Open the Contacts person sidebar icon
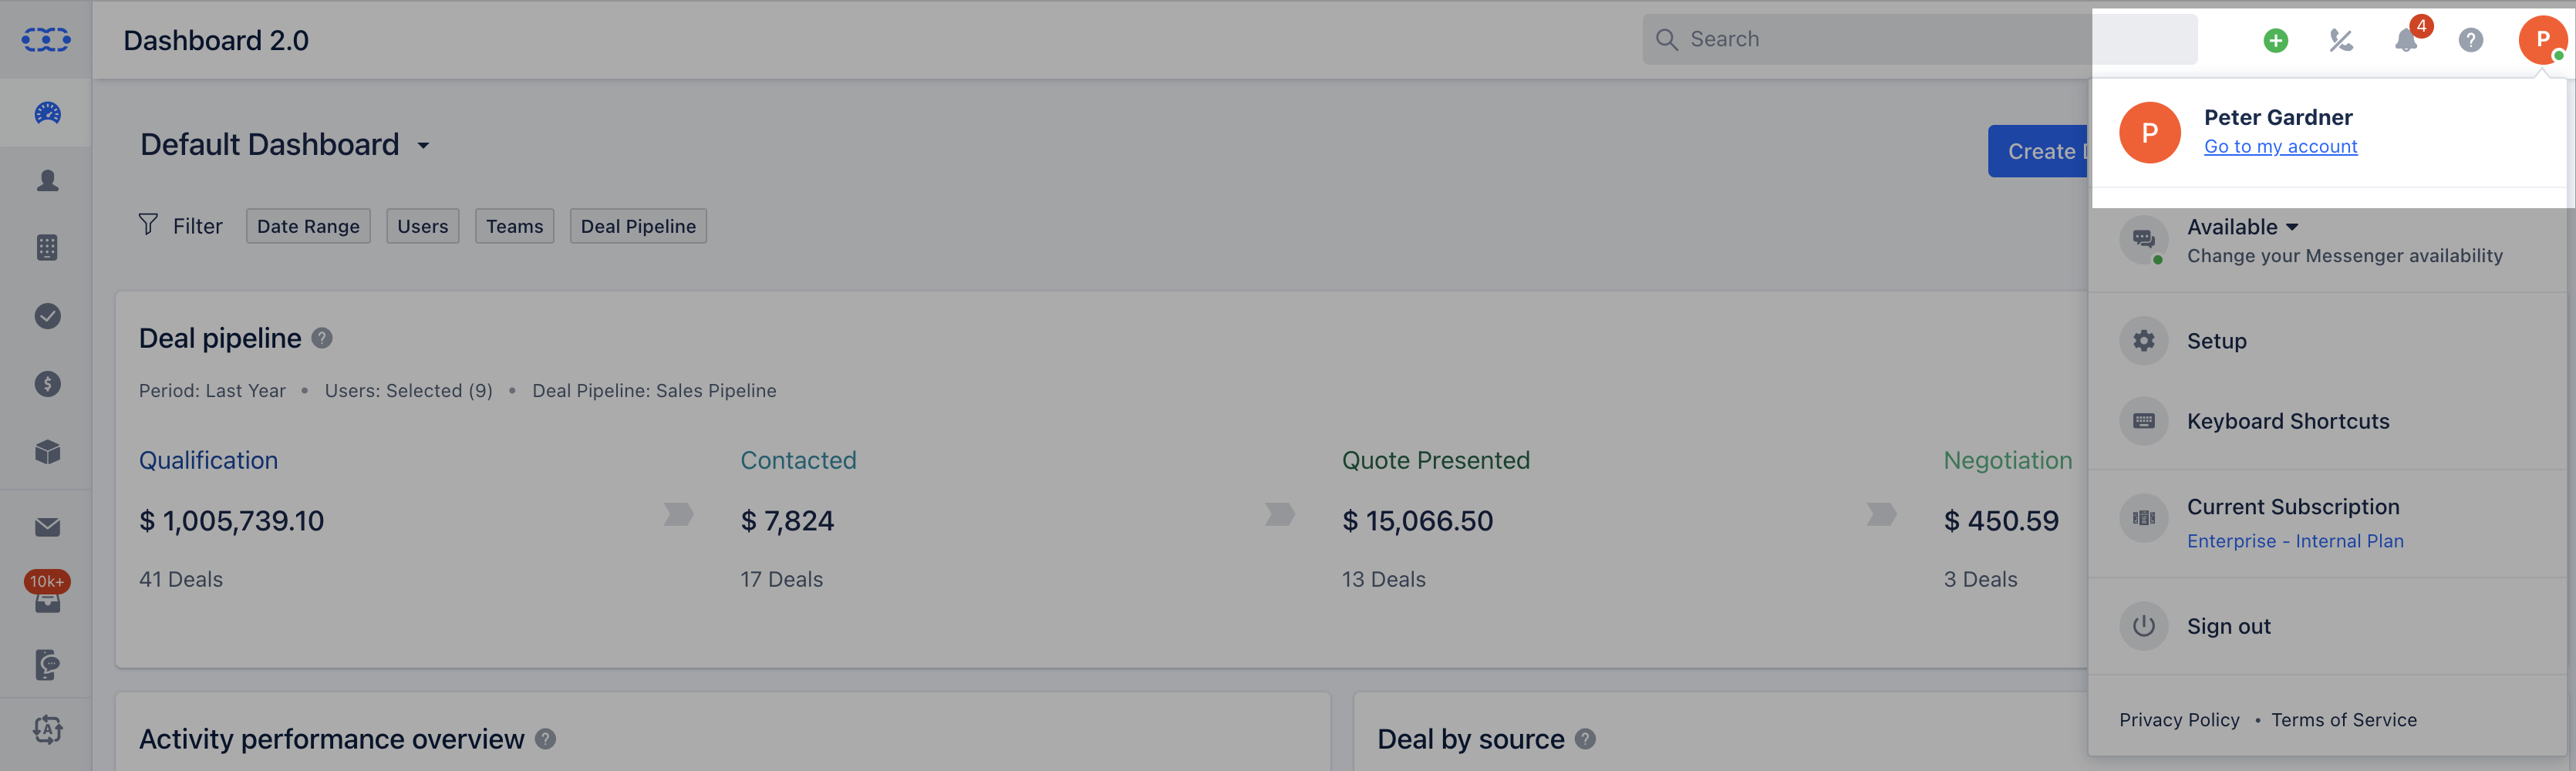Image resolution: width=2576 pixels, height=771 pixels. tap(47, 180)
